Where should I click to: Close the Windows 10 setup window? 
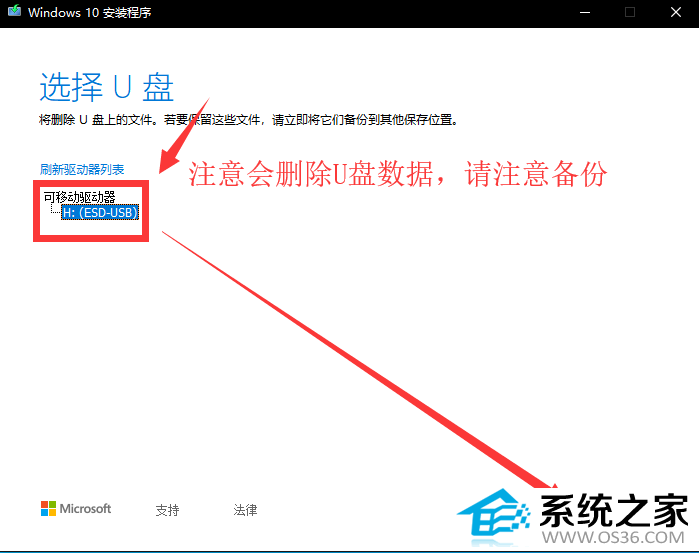(676, 12)
